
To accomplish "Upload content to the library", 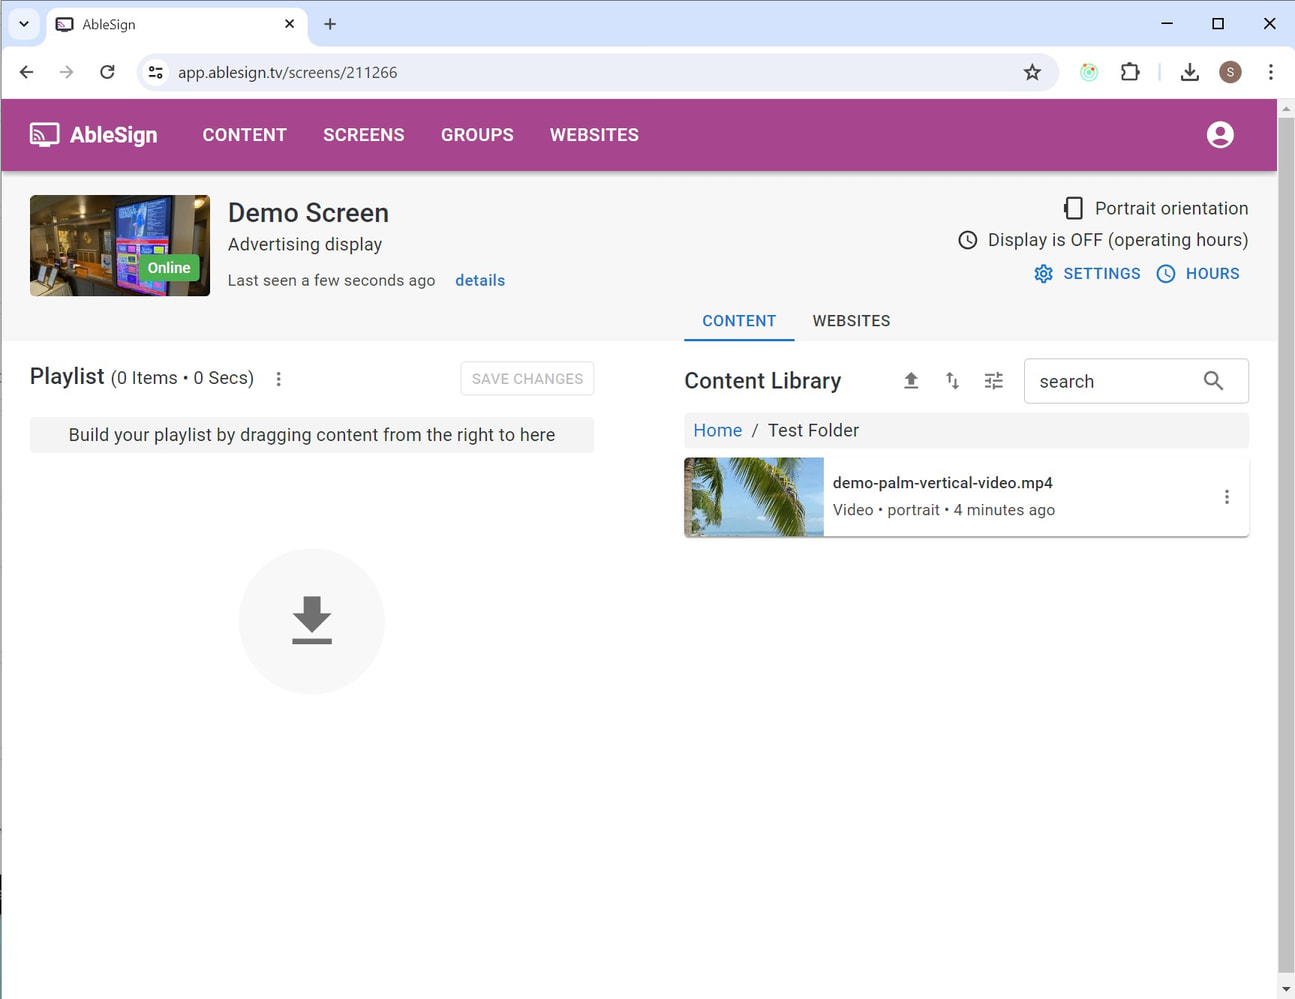I will pos(911,380).
